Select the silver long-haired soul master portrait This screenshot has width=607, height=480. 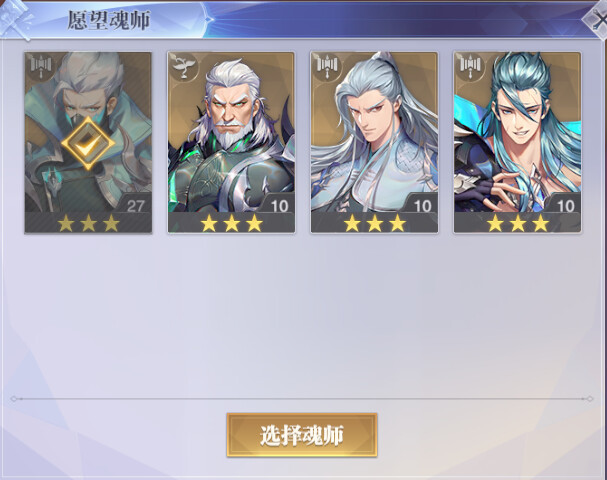tap(374, 142)
